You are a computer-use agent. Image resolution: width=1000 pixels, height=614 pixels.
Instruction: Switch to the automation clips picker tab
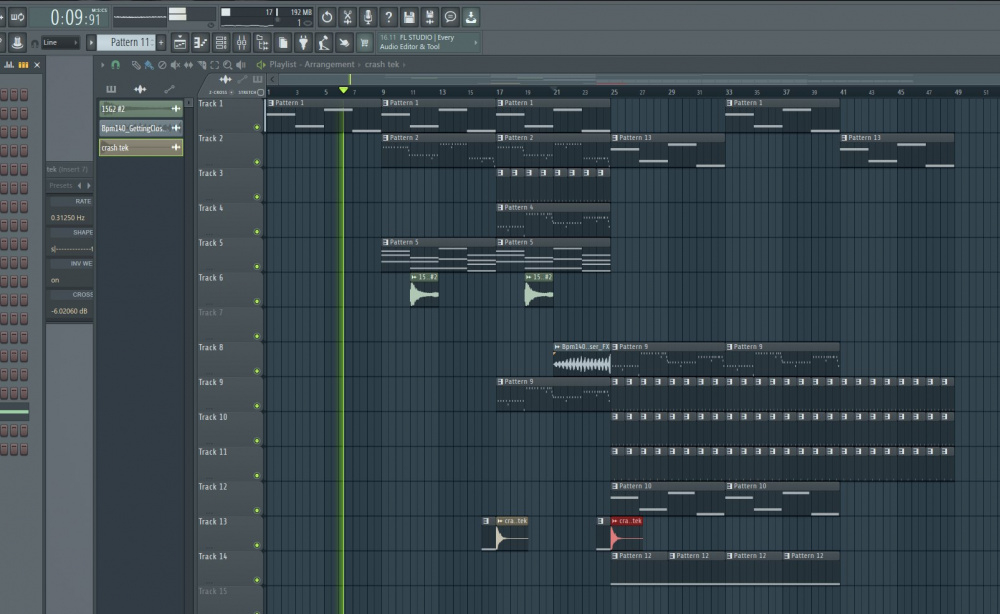[x=168, y=89]
